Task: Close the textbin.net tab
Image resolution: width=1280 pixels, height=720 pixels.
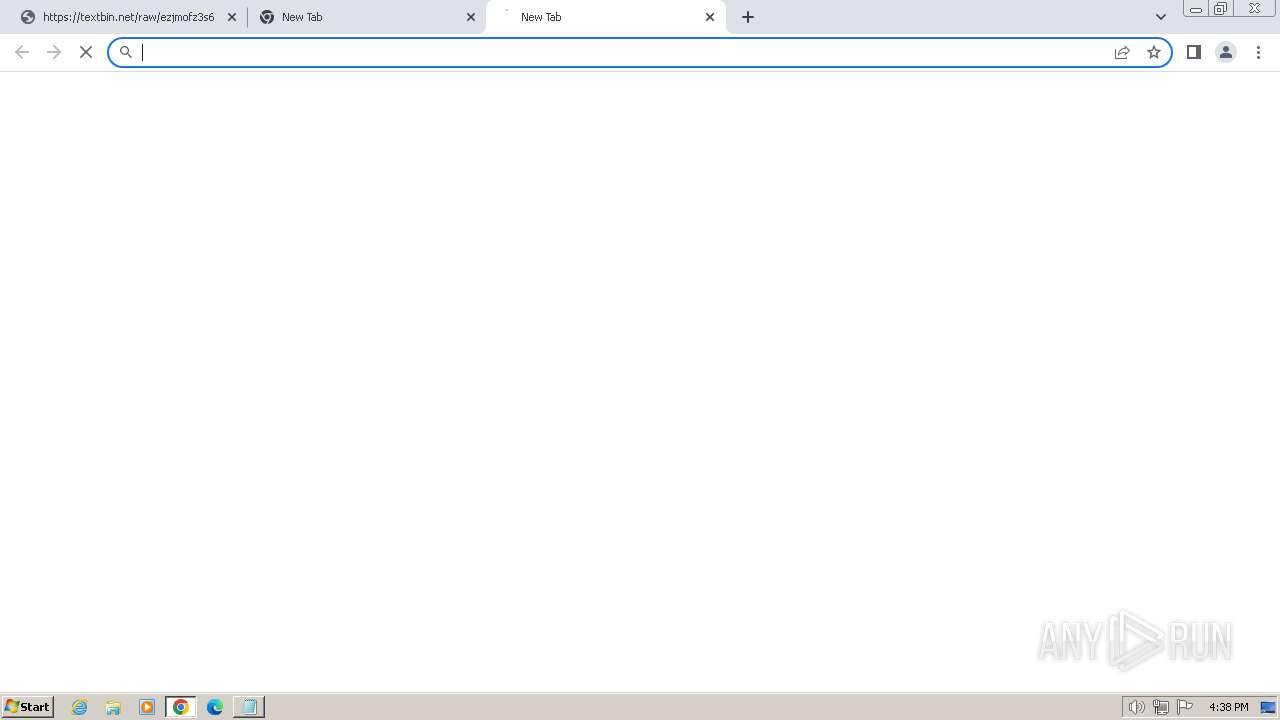Action: click(232, 17)
